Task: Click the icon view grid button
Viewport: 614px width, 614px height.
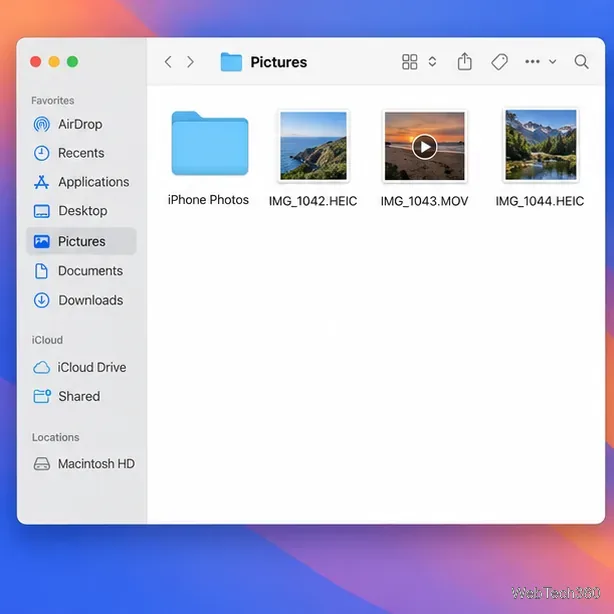Action: coord(410,62)
